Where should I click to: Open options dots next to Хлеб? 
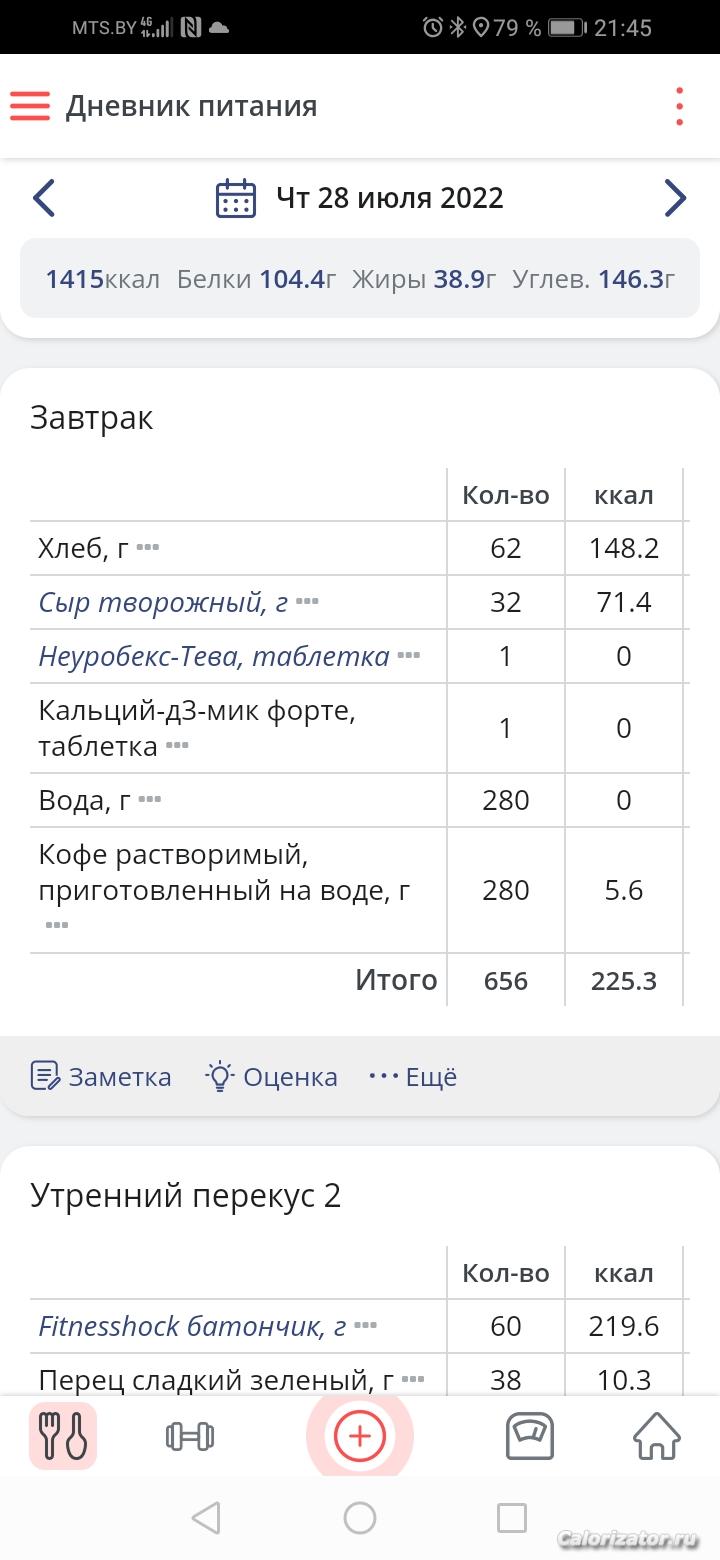[x=148, y=548]
